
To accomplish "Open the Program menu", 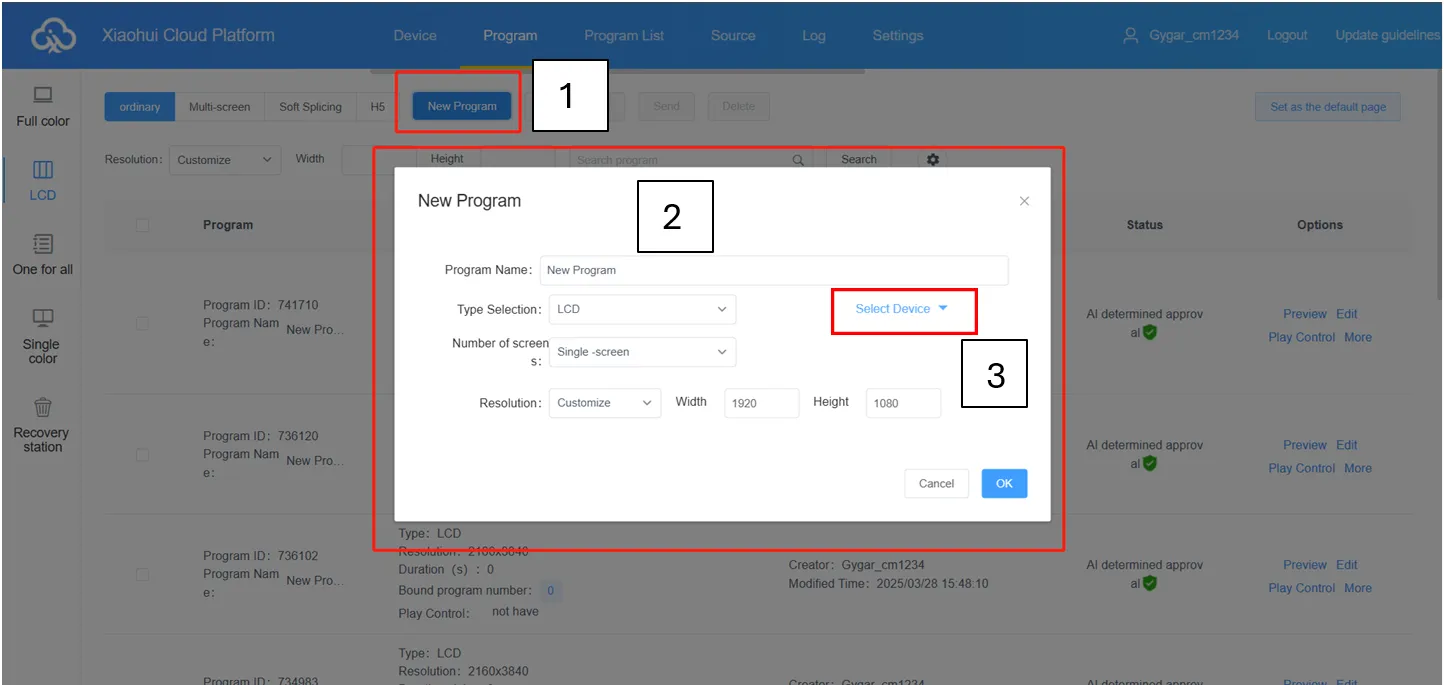I will [x=510, y=35].
